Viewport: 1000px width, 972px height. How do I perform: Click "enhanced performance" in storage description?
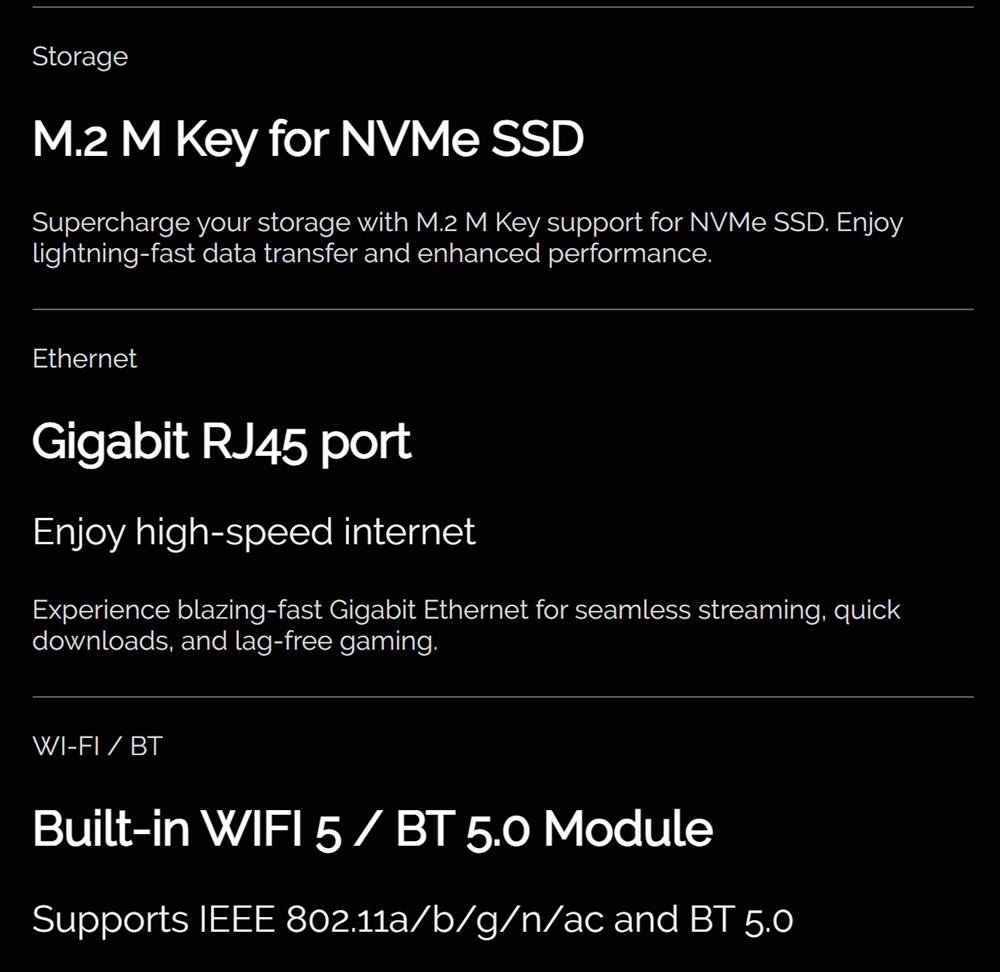[x=564, y=254]
